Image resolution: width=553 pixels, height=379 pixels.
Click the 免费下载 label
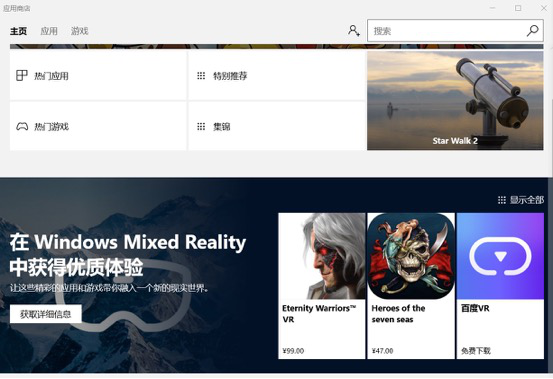click(x=476, y=351)
